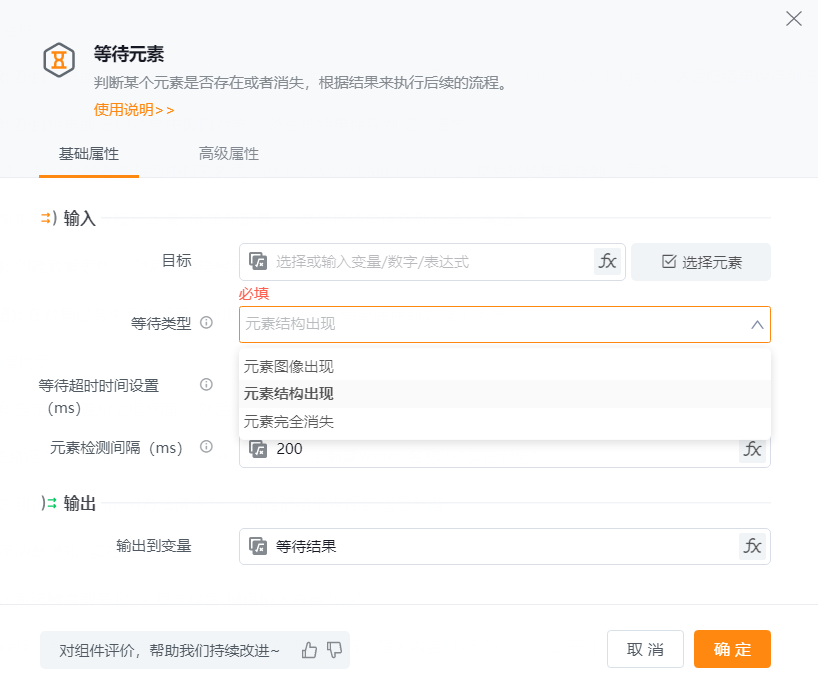Switch to 高级属性 tab
818x688 pixels.
pos(228,154)
